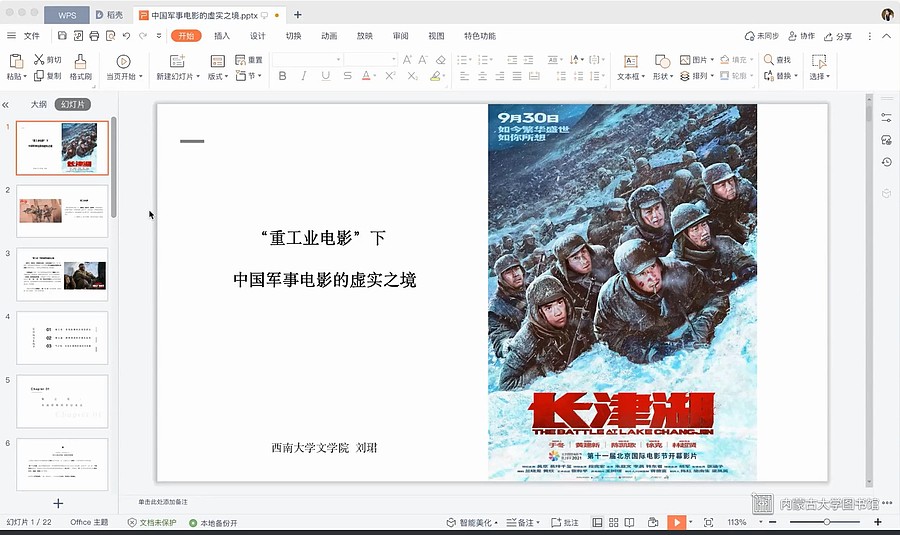Click the Print icon in quick toolbar
The height and width of the screenshot is (535, 900).
(x=94, y=36)
